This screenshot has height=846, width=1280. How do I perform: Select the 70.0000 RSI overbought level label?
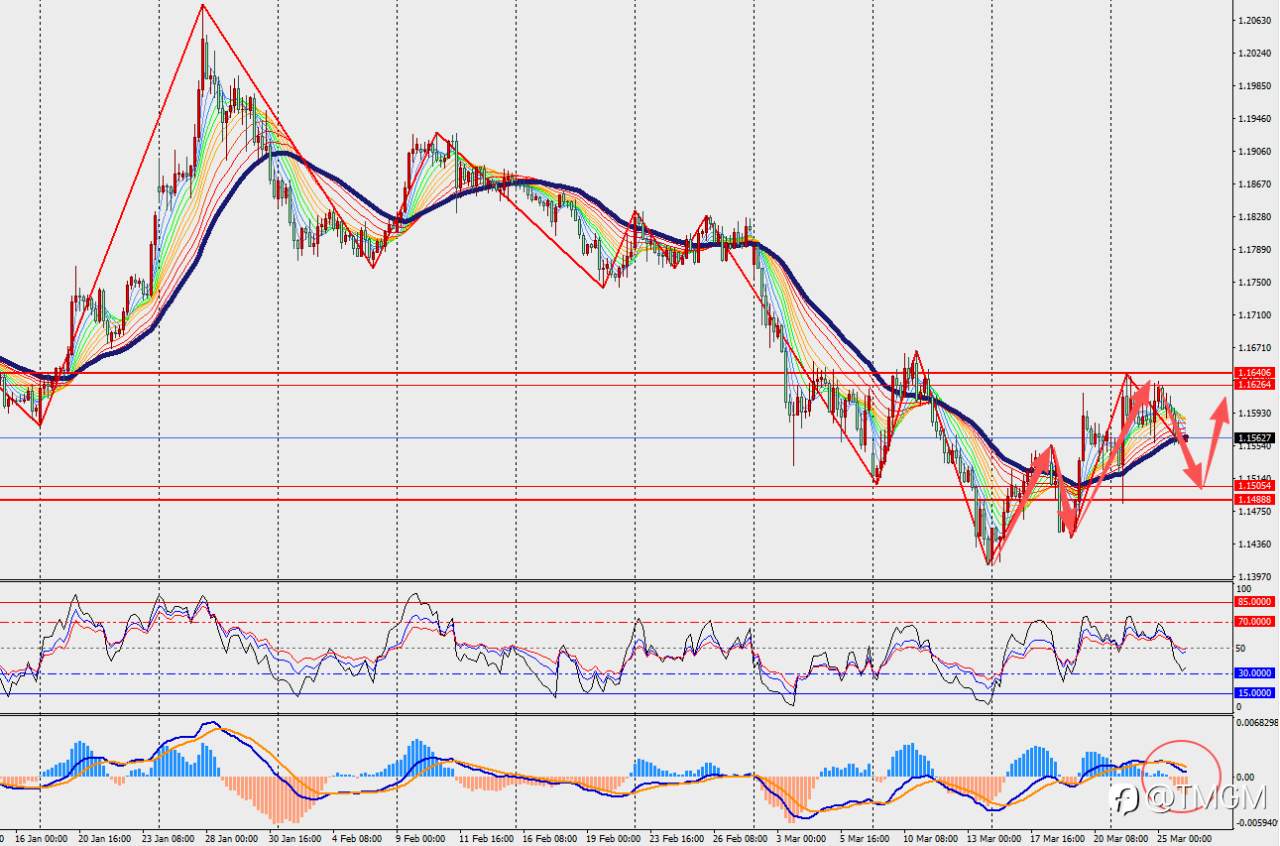(1254, 622)
